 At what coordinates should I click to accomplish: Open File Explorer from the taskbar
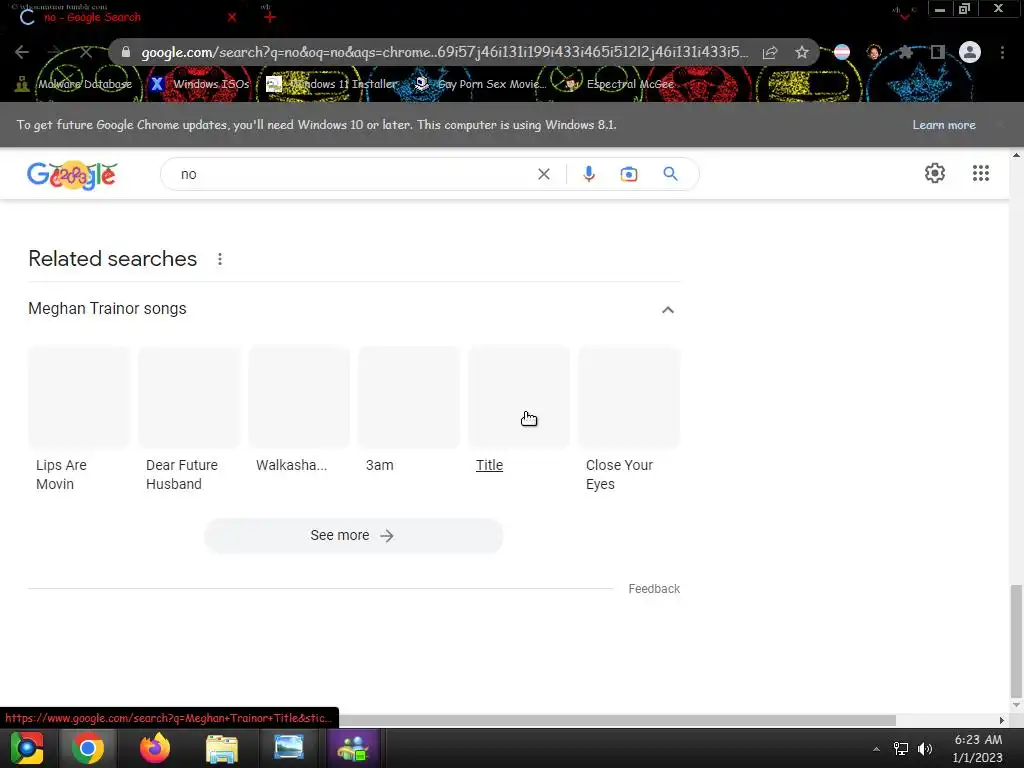tap(222, 748)
